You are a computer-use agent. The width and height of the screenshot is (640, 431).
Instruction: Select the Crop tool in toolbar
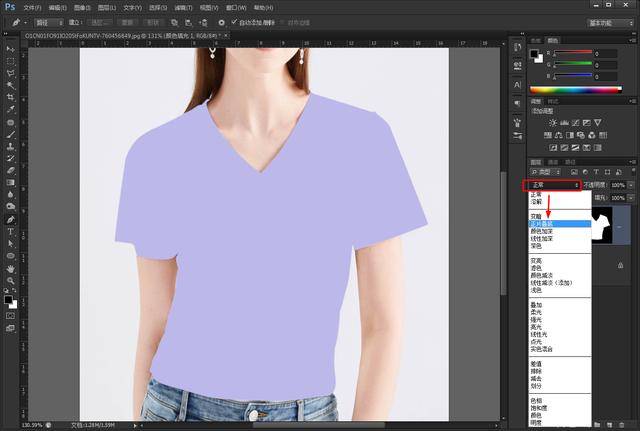11,98
